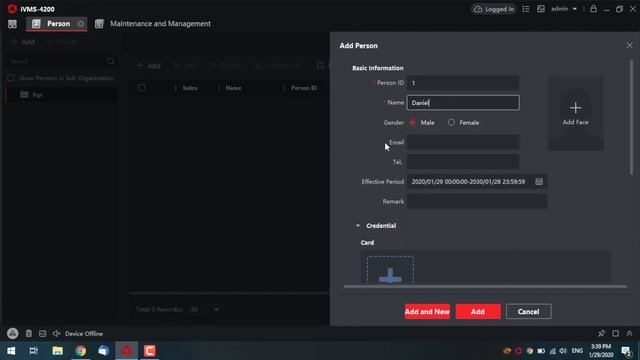Open the module grid menu icon
The width and height of the screenshot is (640, 360).
click(x=12, y=24)
